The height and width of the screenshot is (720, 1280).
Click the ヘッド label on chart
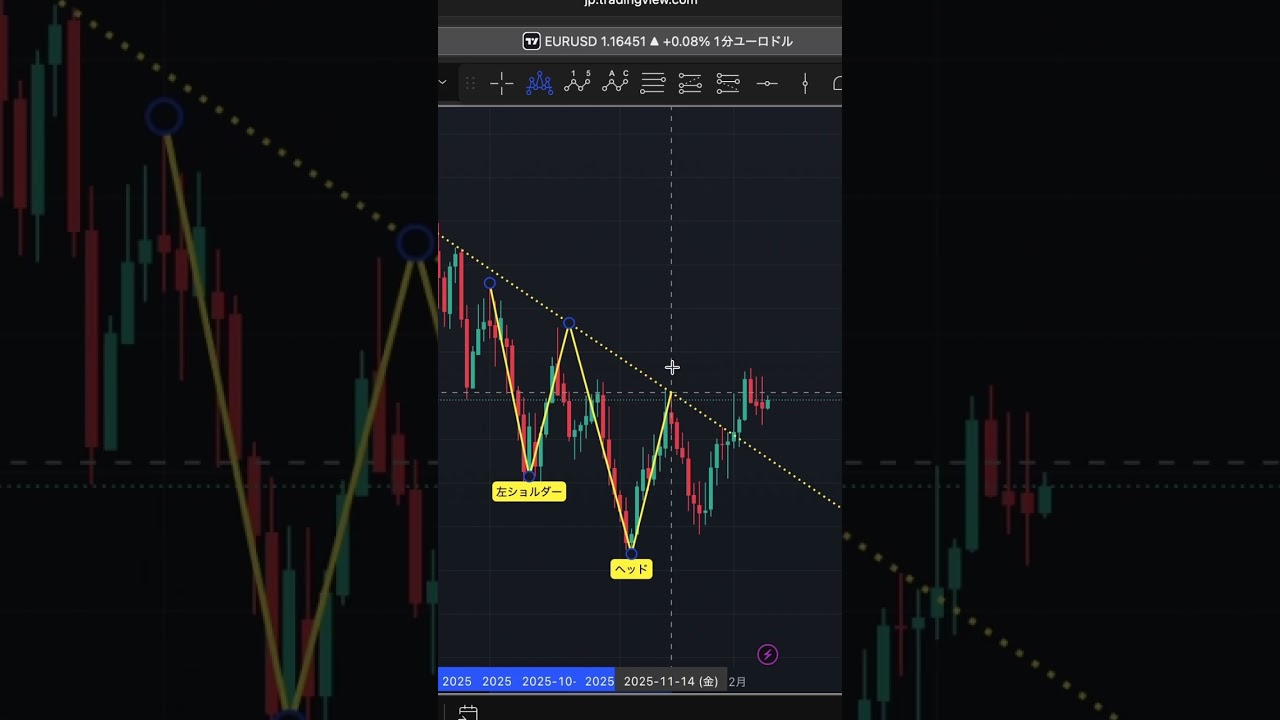631,569
